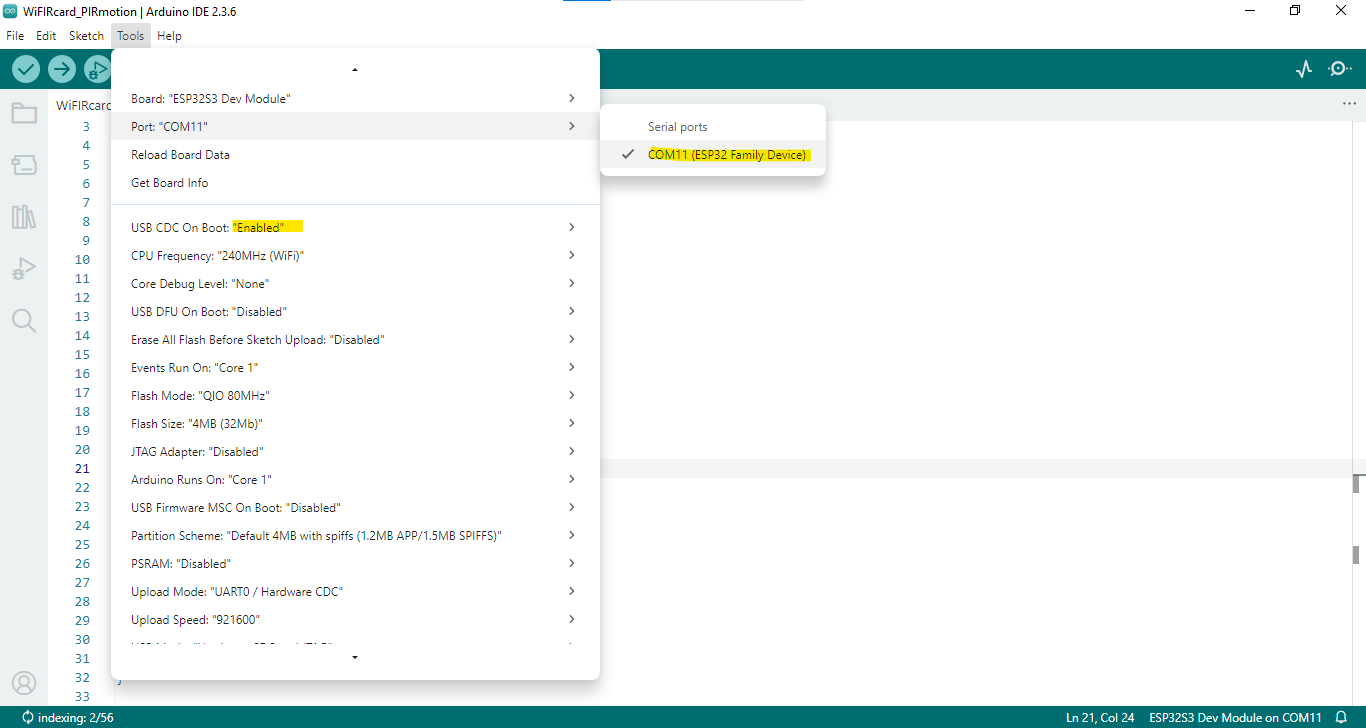
Task: Open the Sketchbook folder sidebar icon
Action: [x=24, y=113]
